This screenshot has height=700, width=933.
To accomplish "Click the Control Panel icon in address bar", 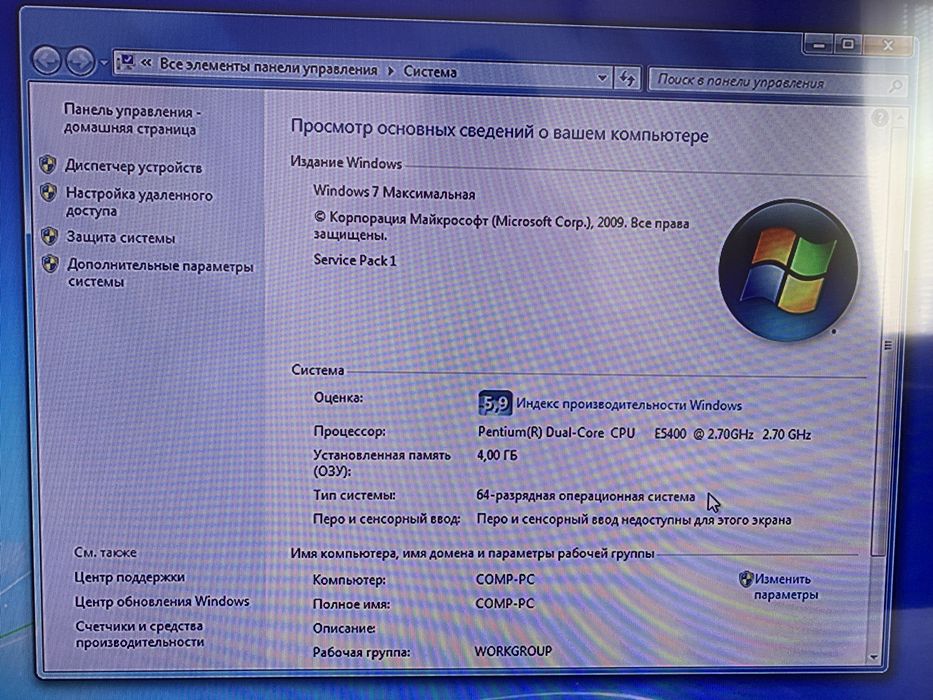I will (x=126, y=62).
